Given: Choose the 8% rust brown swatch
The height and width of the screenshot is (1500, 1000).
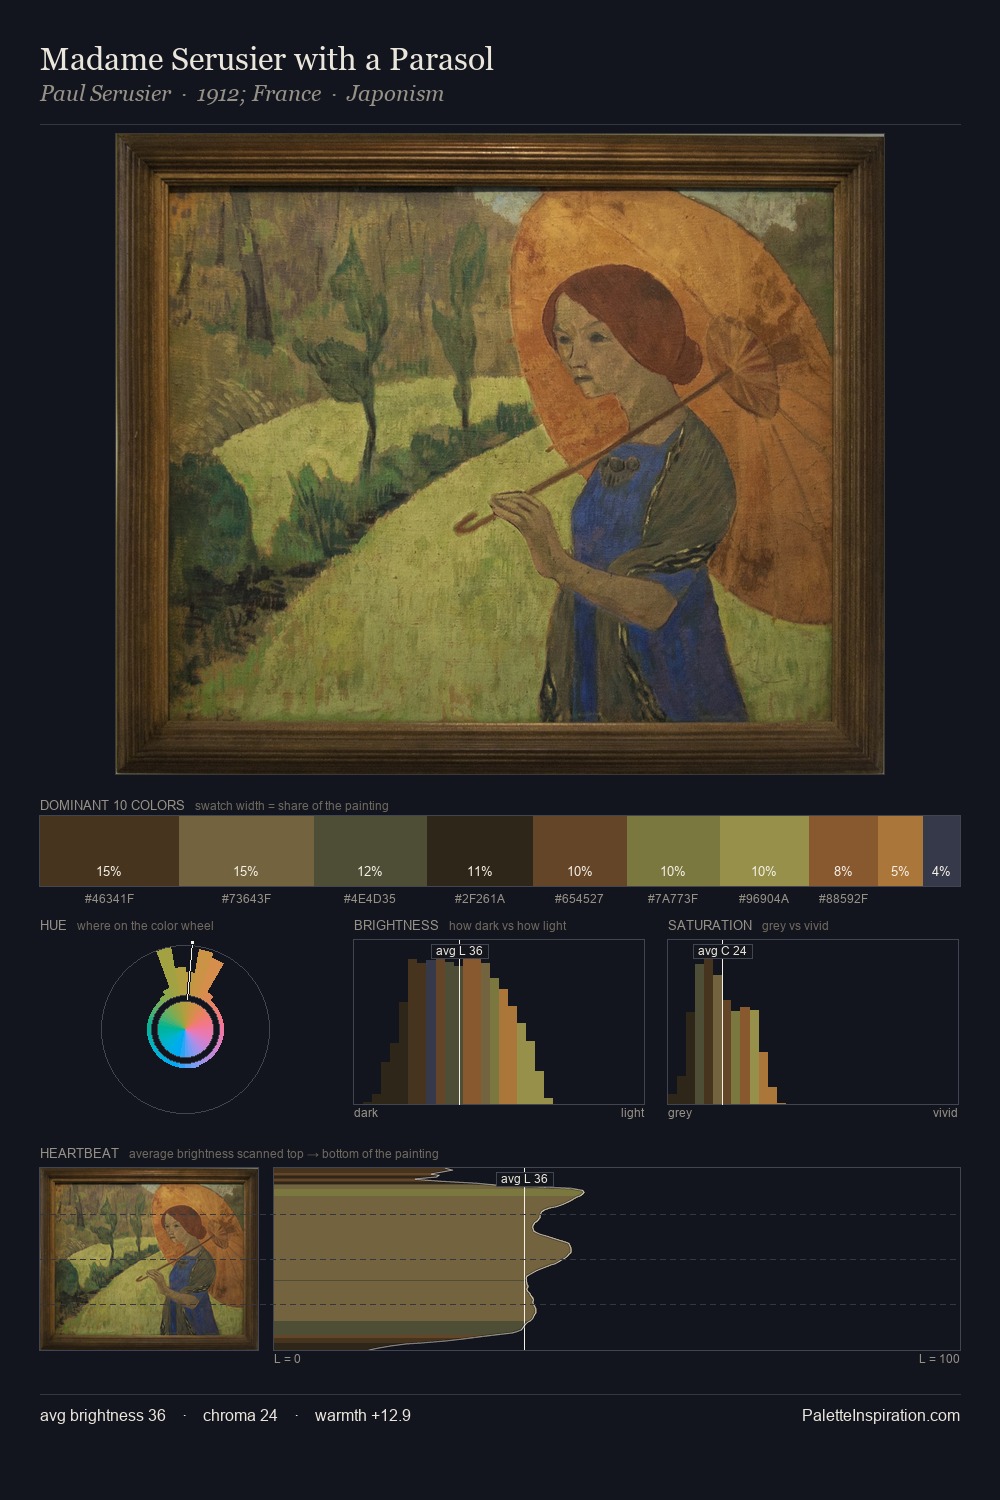Looking at the screenshot, I should coord(843,851).
